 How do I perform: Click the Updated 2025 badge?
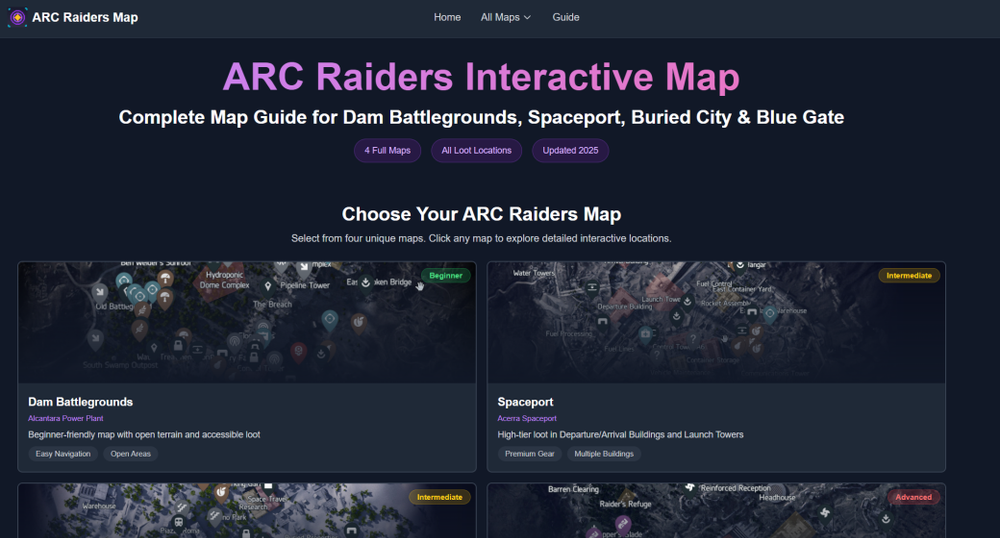click(x=570, y=150)
